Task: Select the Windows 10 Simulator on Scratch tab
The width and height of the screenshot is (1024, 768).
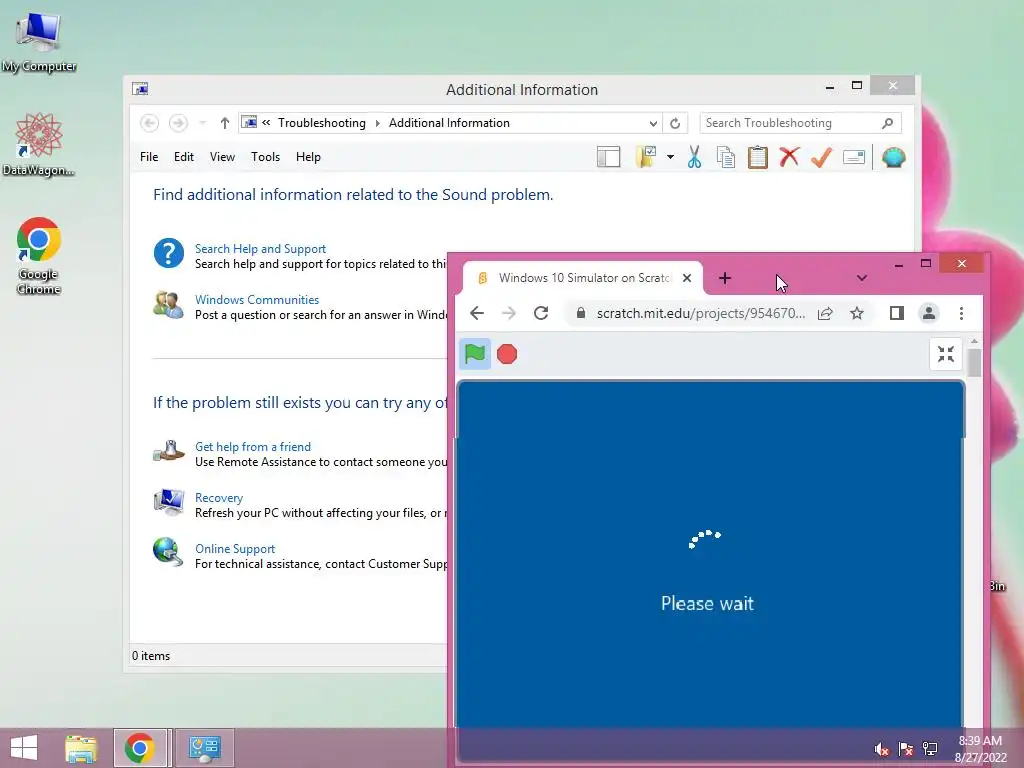Action: 583,278
